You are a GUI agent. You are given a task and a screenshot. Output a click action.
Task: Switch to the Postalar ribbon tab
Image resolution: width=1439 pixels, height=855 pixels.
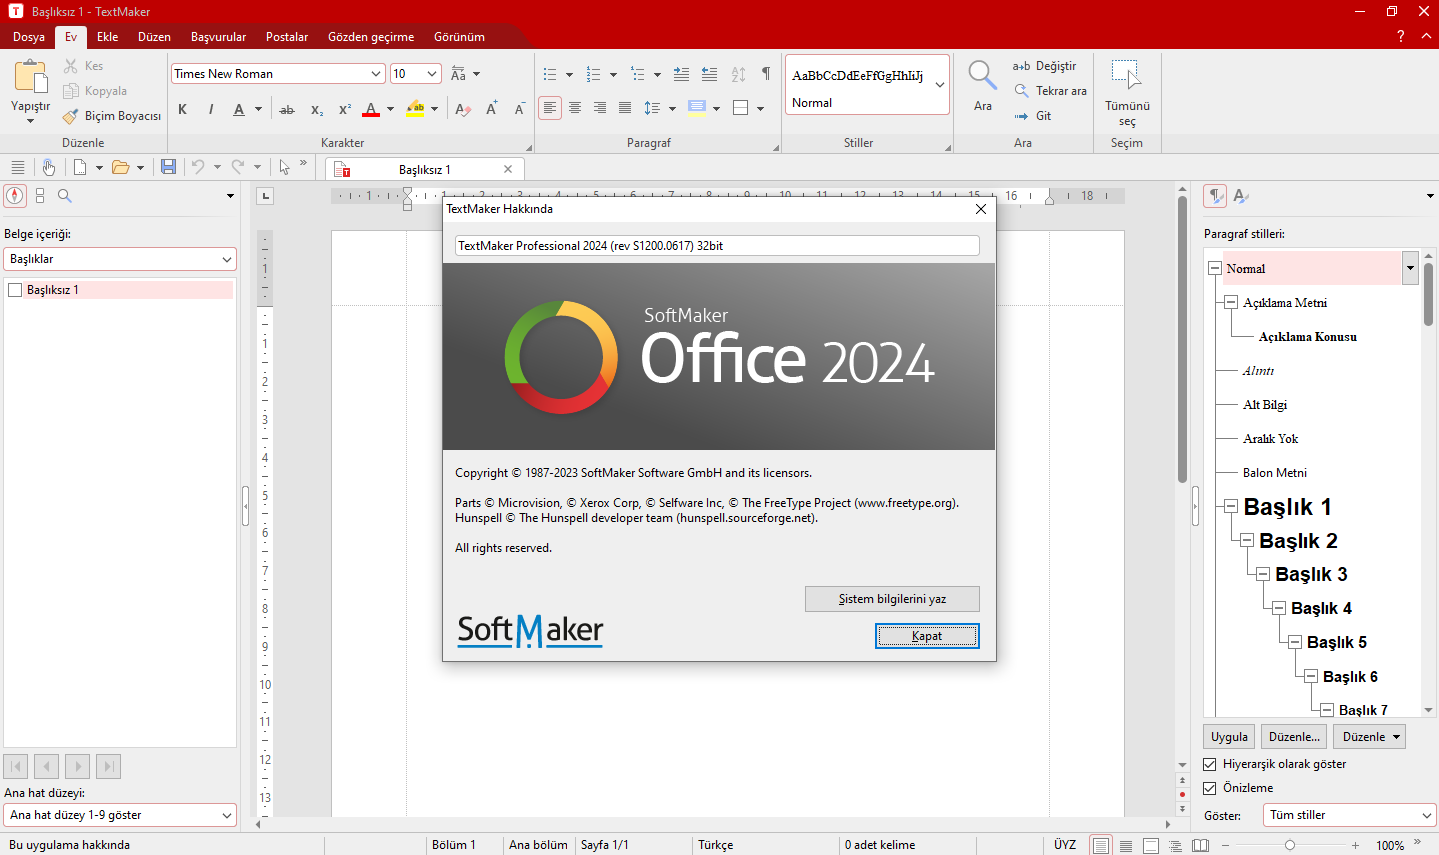click(287, 37)
